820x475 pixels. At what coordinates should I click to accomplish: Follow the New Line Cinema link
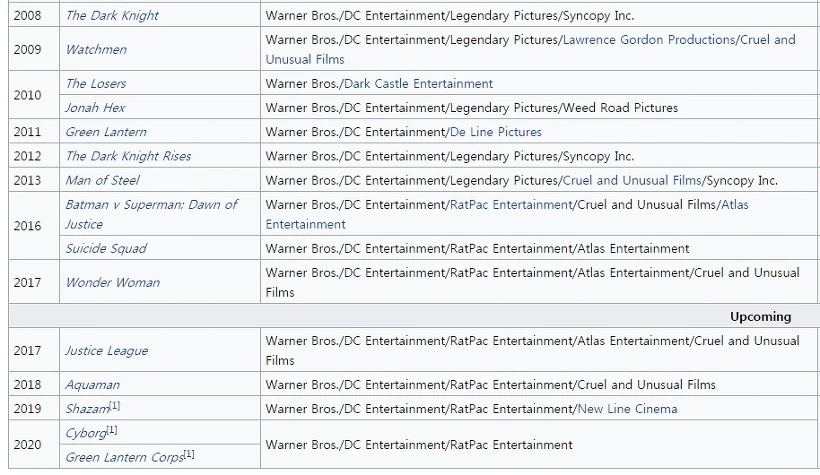627,409
